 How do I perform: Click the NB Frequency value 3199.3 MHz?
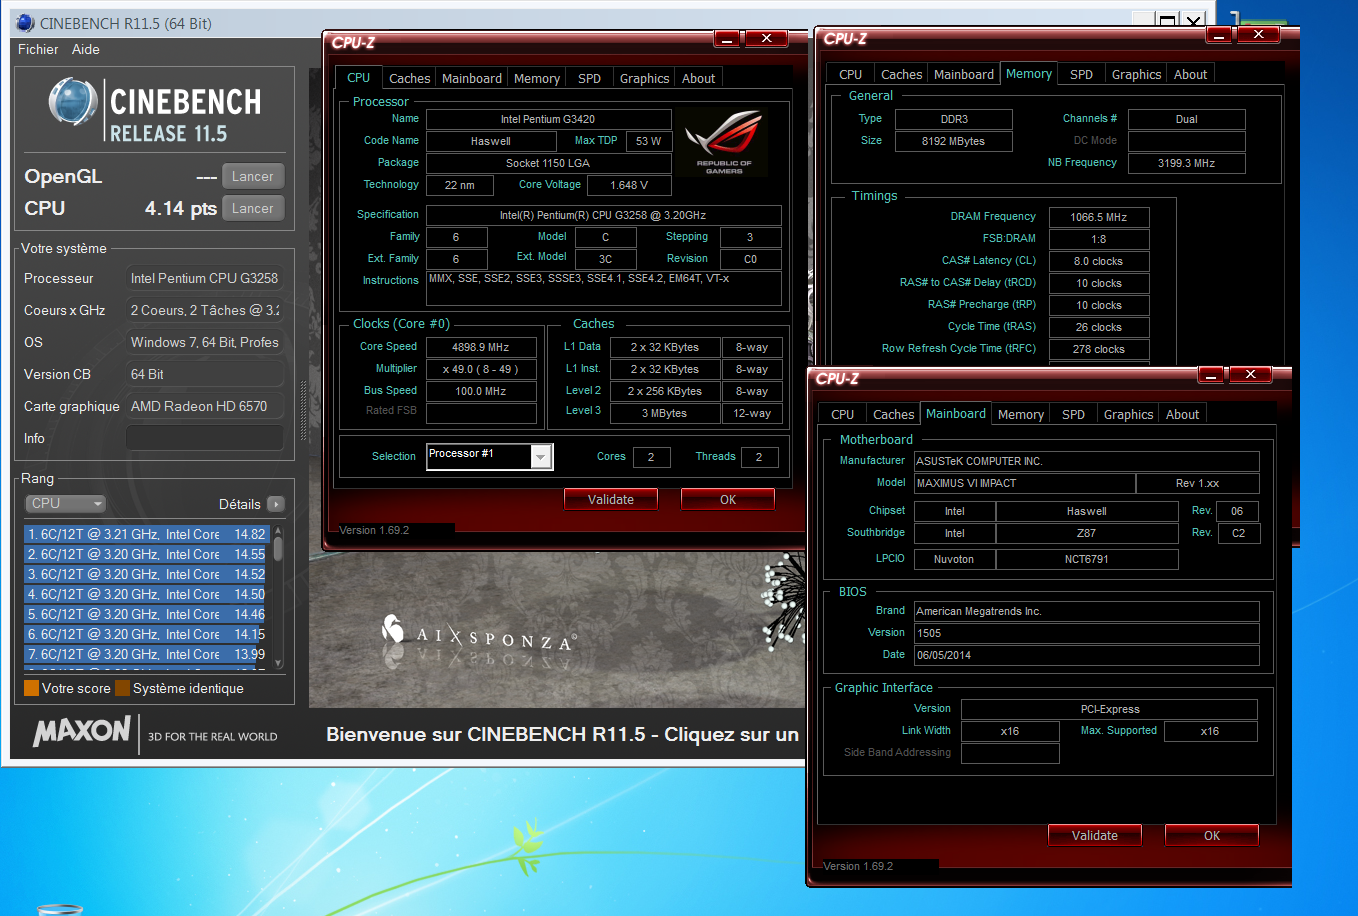click(1186, 163)
